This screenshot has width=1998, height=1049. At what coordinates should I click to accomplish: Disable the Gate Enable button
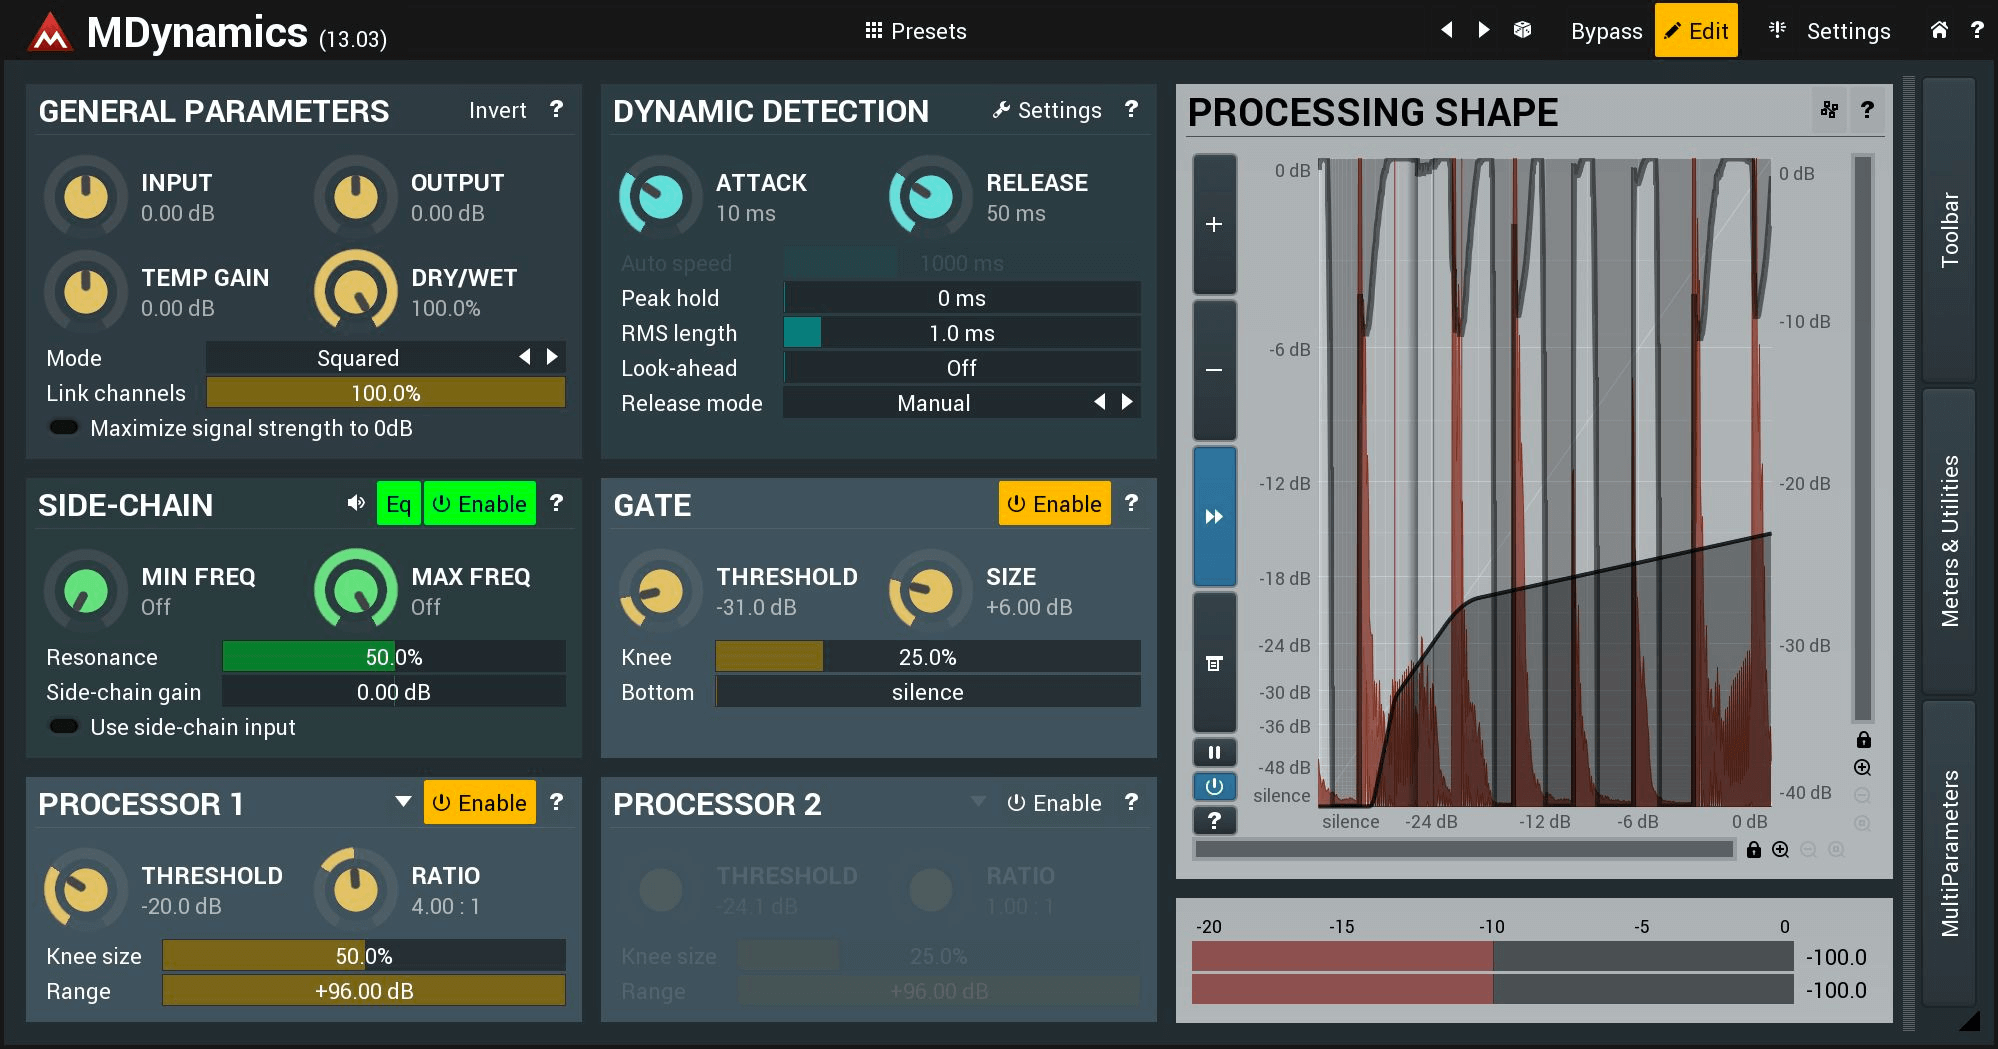[x=1054, y=504]
